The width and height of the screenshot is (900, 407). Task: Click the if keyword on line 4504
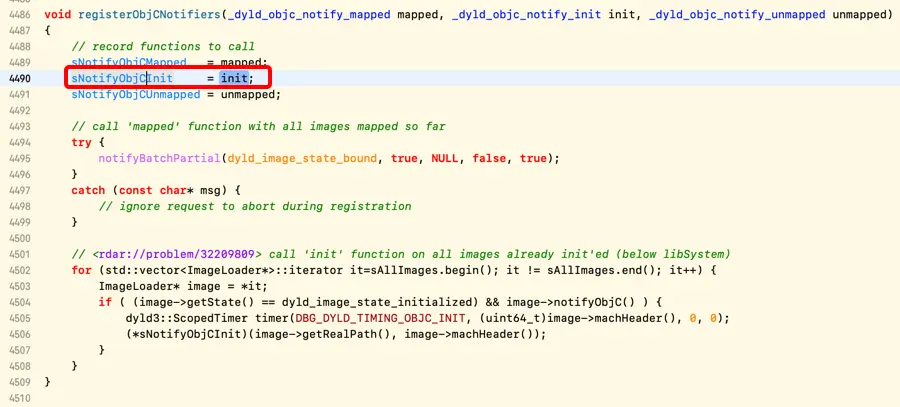coord(105,302)
